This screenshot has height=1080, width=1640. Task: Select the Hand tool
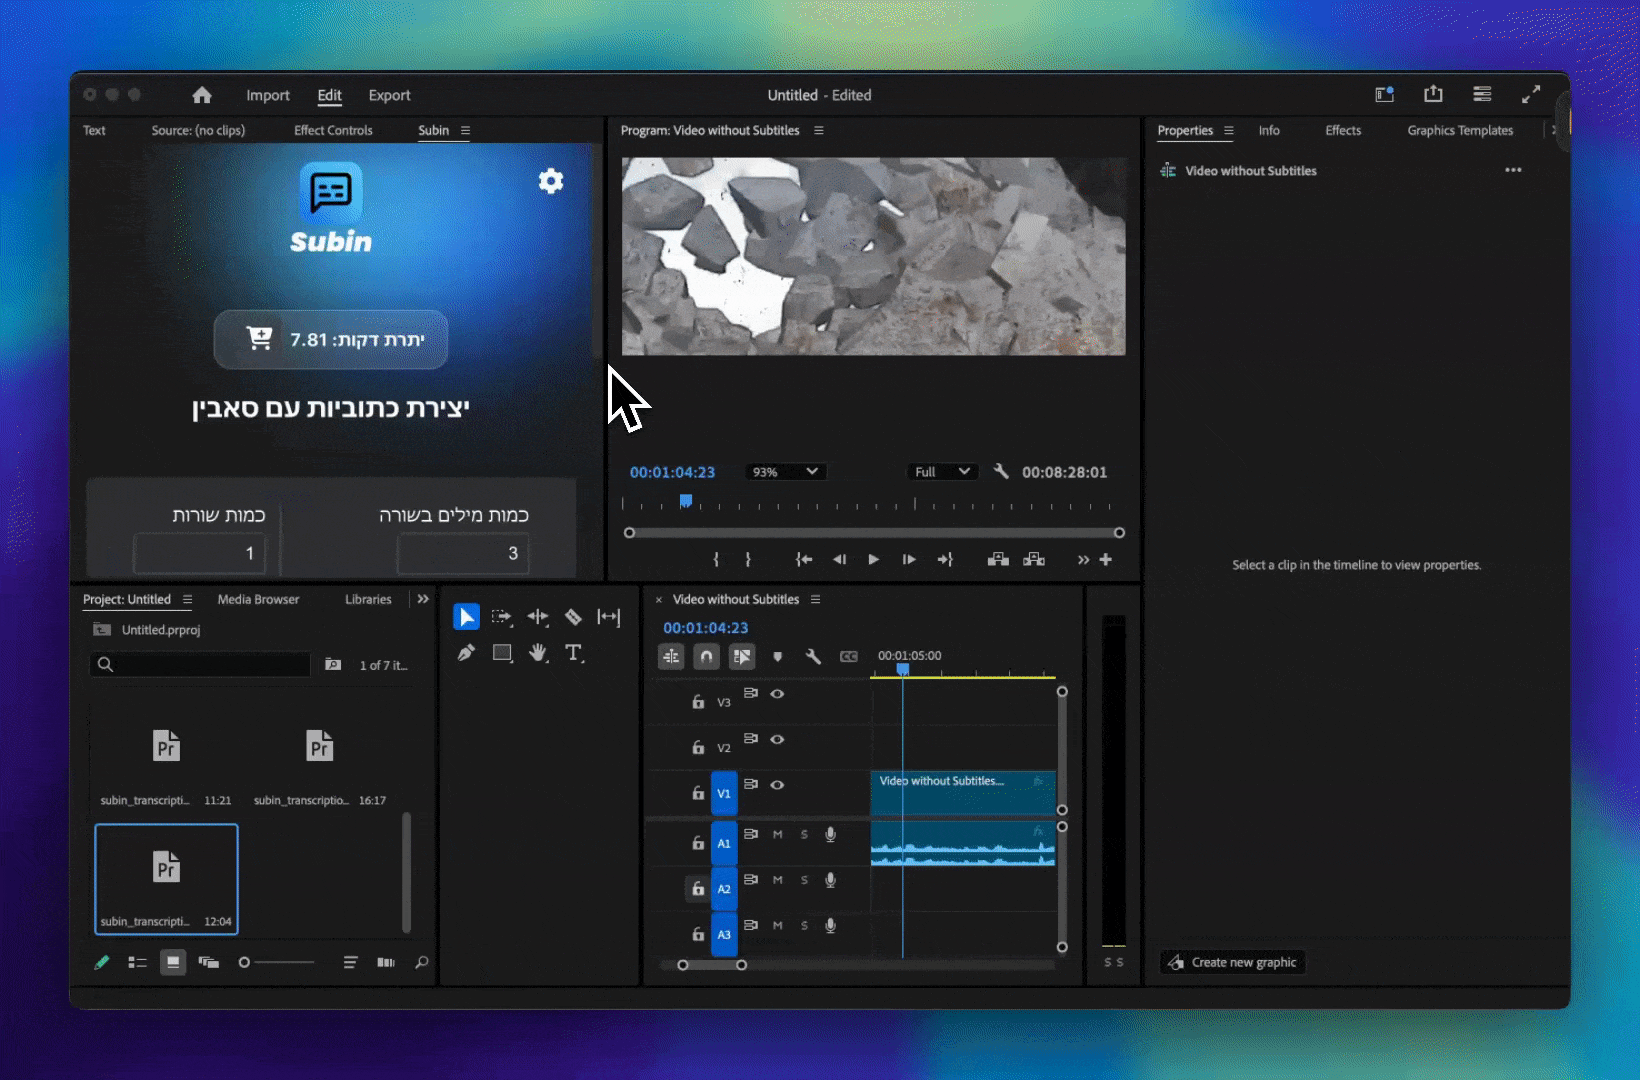pos(538,653)
